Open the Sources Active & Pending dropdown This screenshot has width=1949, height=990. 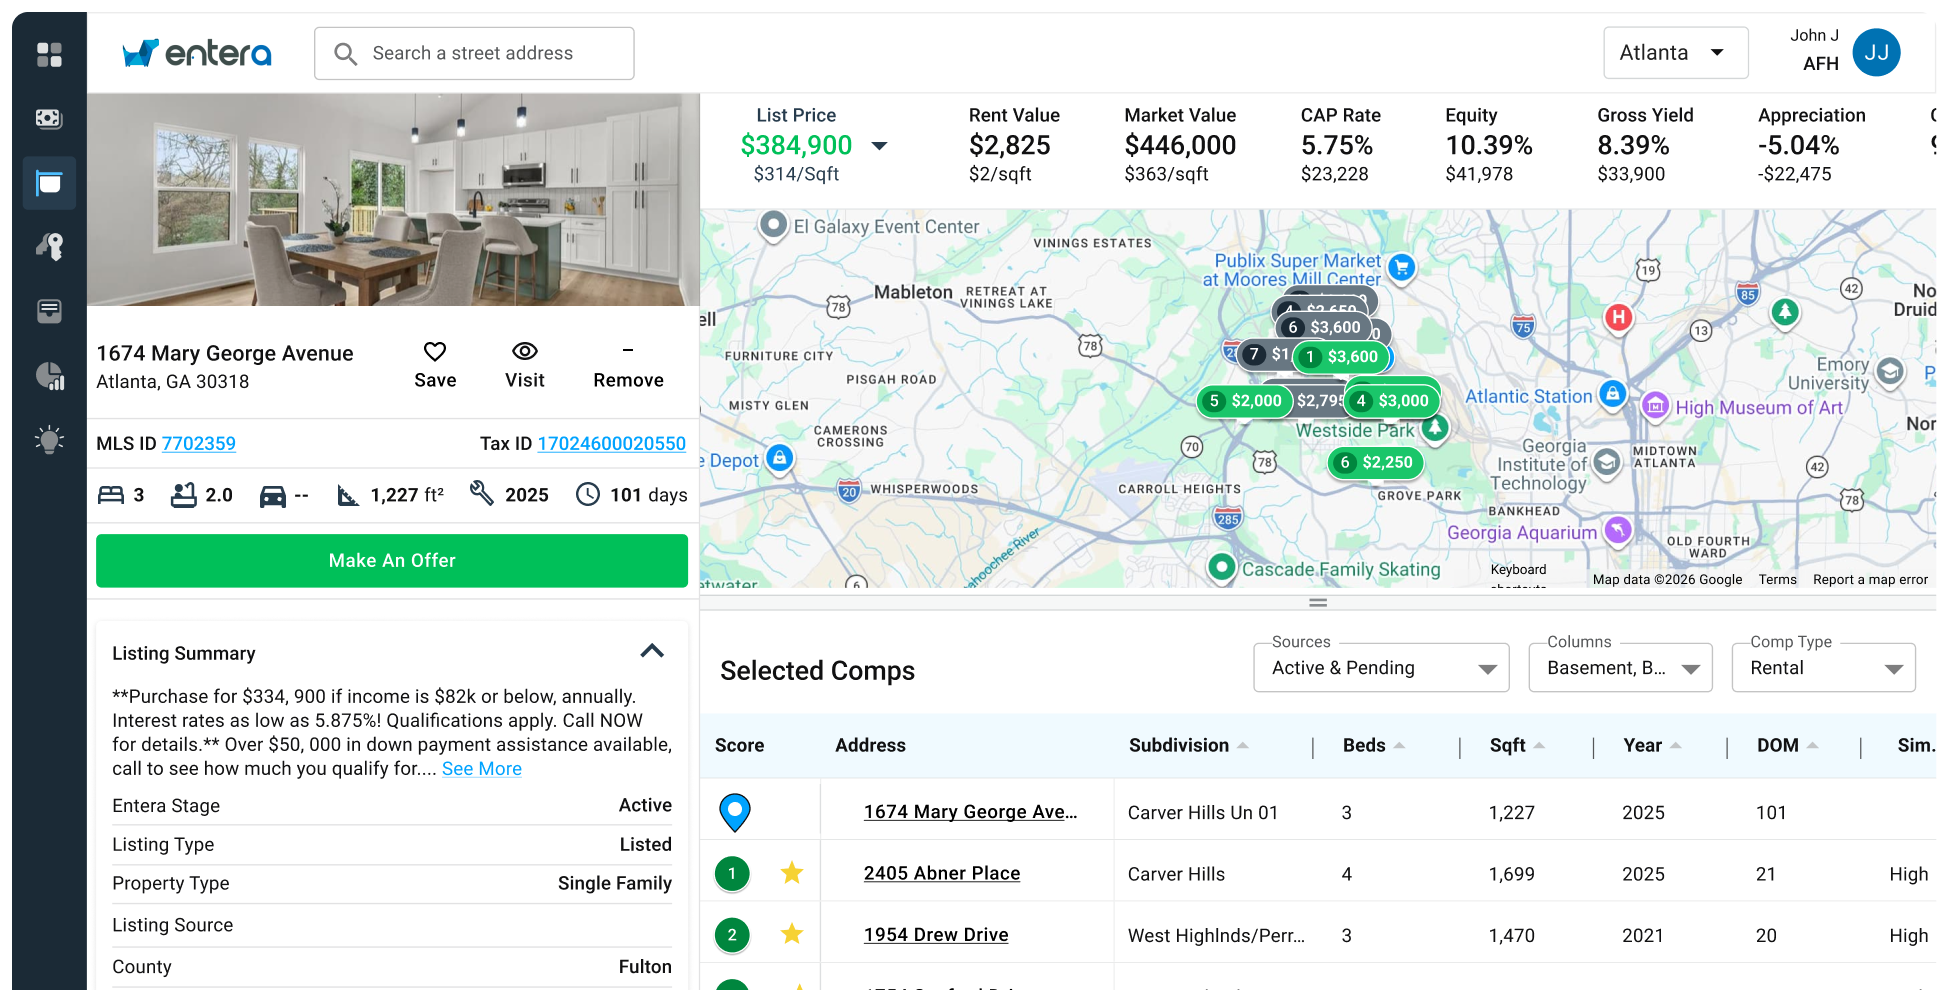point(1381,668)
